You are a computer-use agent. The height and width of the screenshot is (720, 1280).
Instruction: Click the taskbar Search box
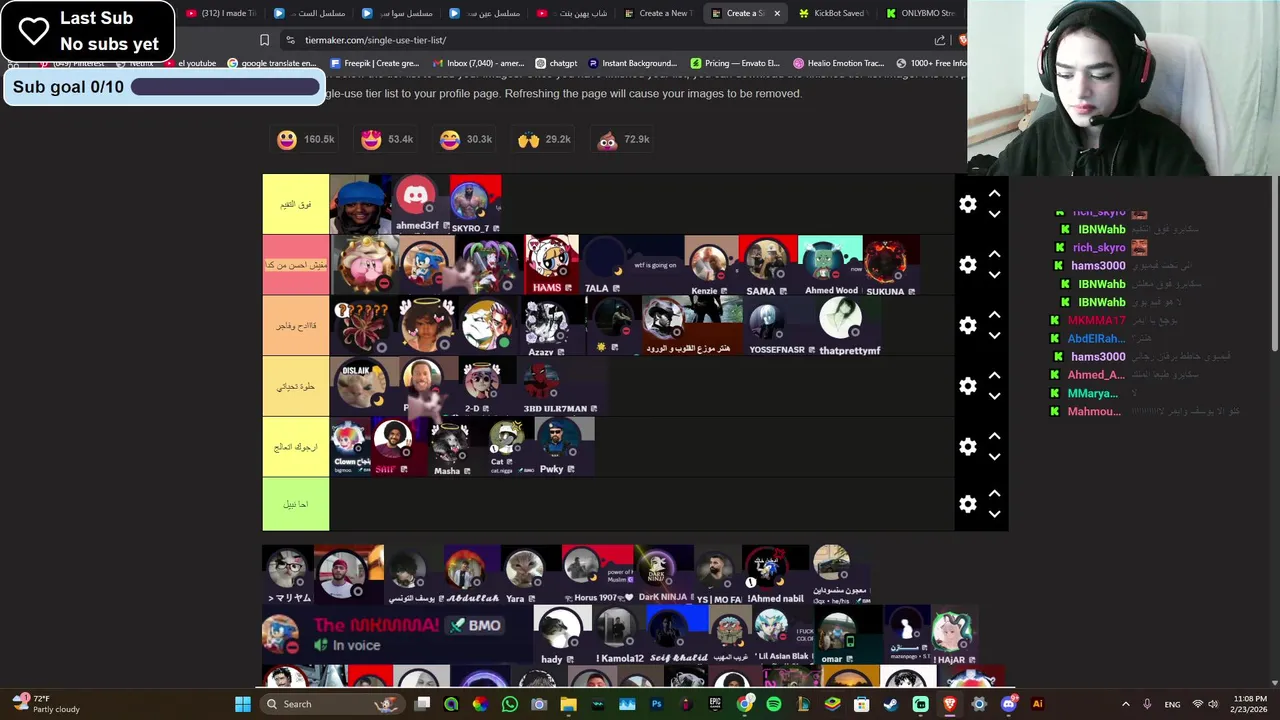pyautogui.click(x=332, y=704)
